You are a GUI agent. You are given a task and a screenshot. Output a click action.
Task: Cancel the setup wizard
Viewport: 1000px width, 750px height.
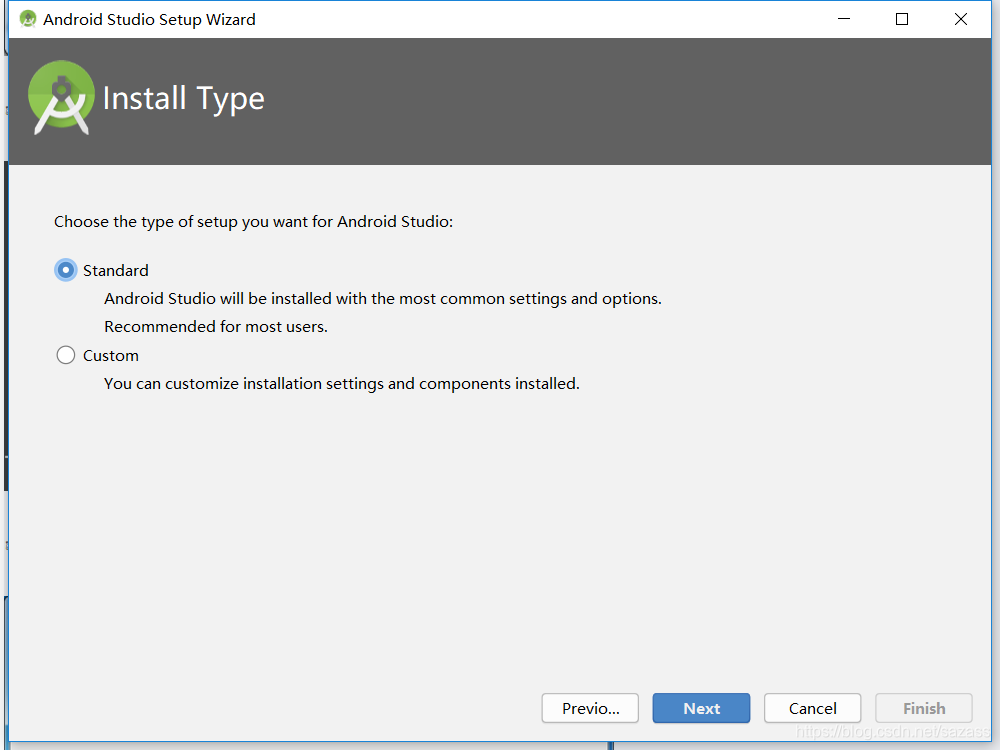pyautogui.click(x=812, y=708)
